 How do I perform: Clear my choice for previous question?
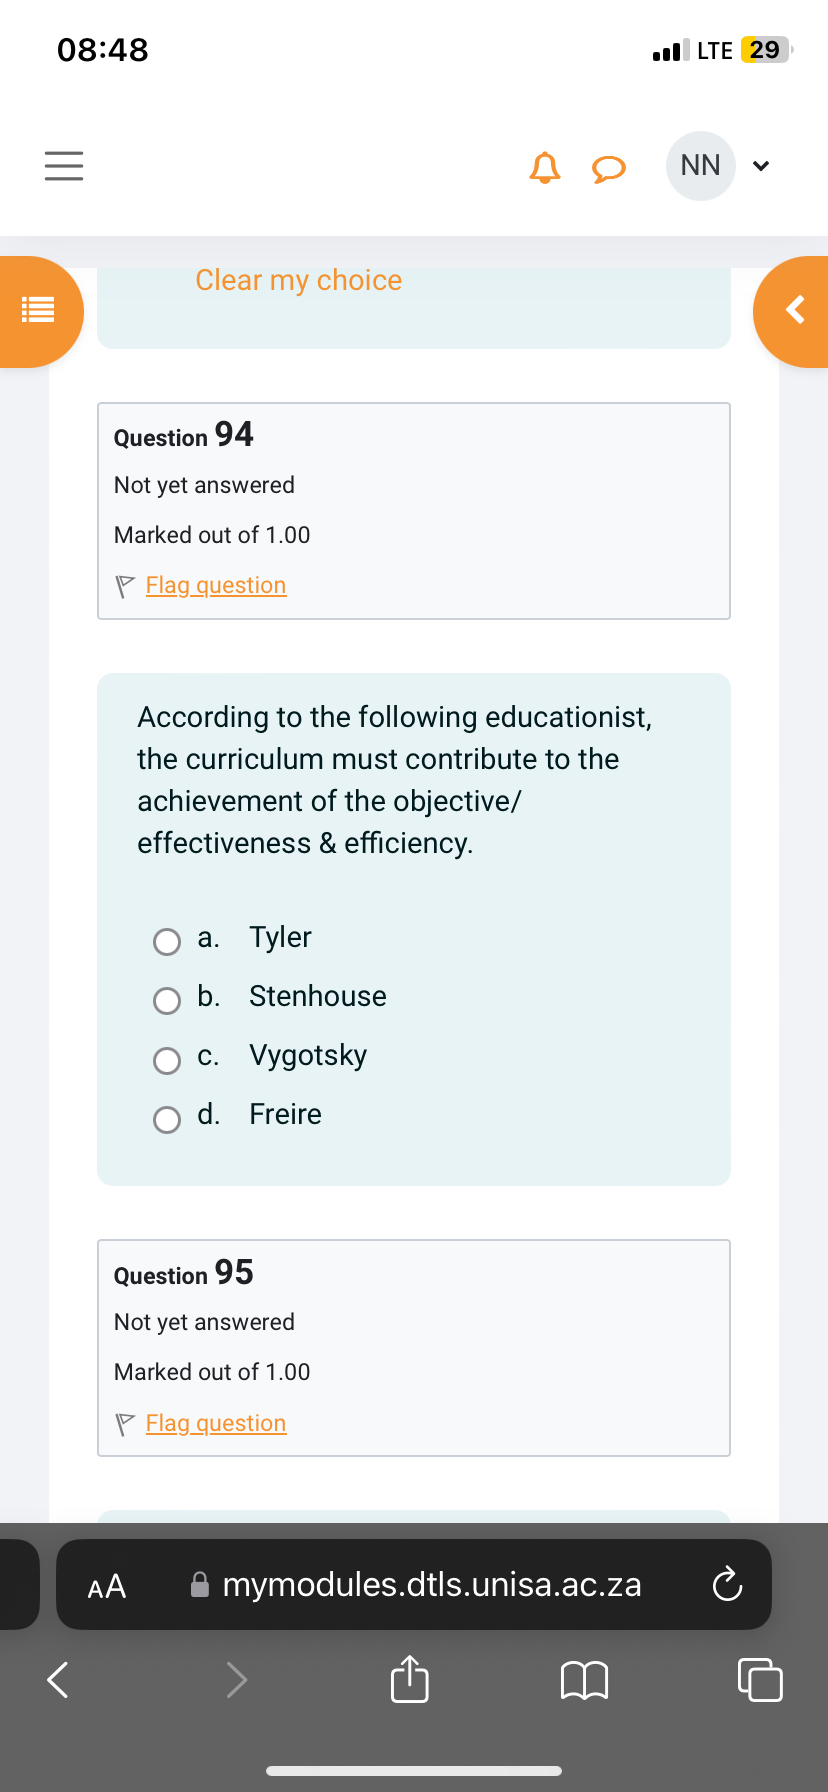(x=298, y=280)
